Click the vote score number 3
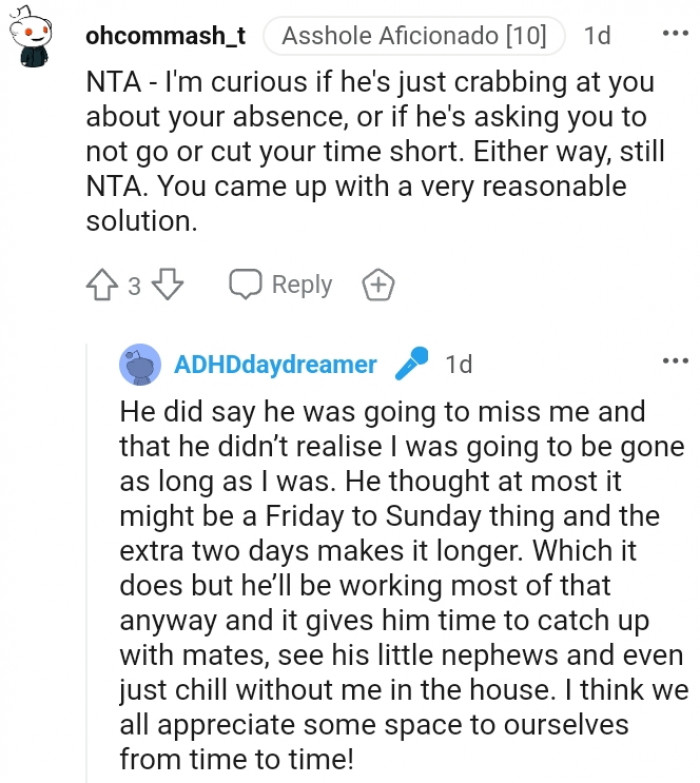This screenshot has width=700, height=783. pos(135,287)
